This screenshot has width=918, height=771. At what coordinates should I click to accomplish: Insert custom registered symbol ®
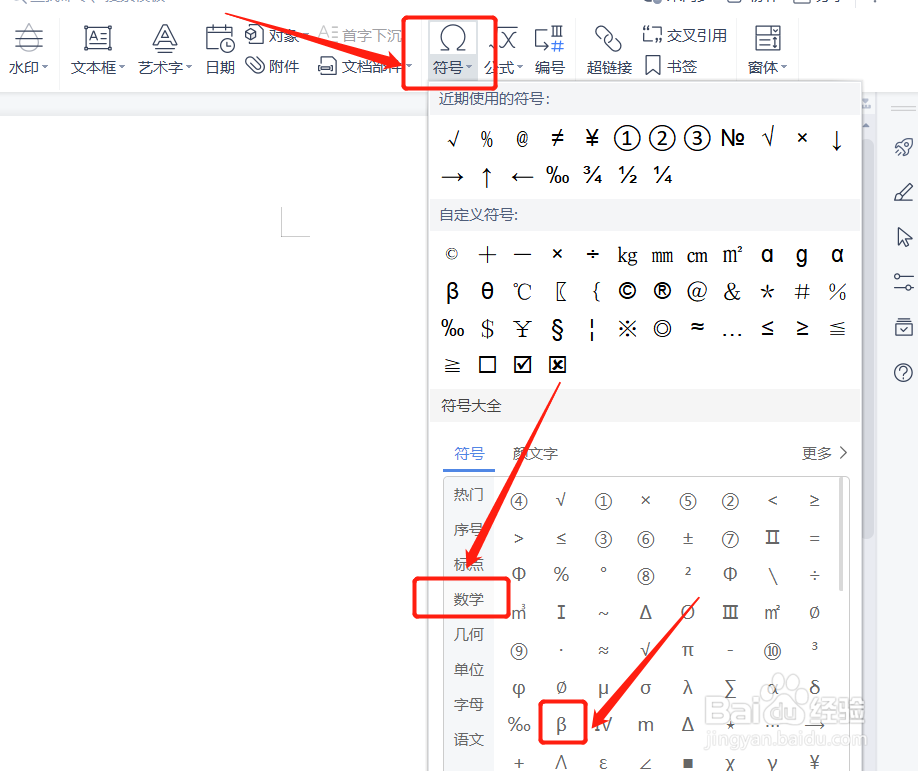click(662, 291)
